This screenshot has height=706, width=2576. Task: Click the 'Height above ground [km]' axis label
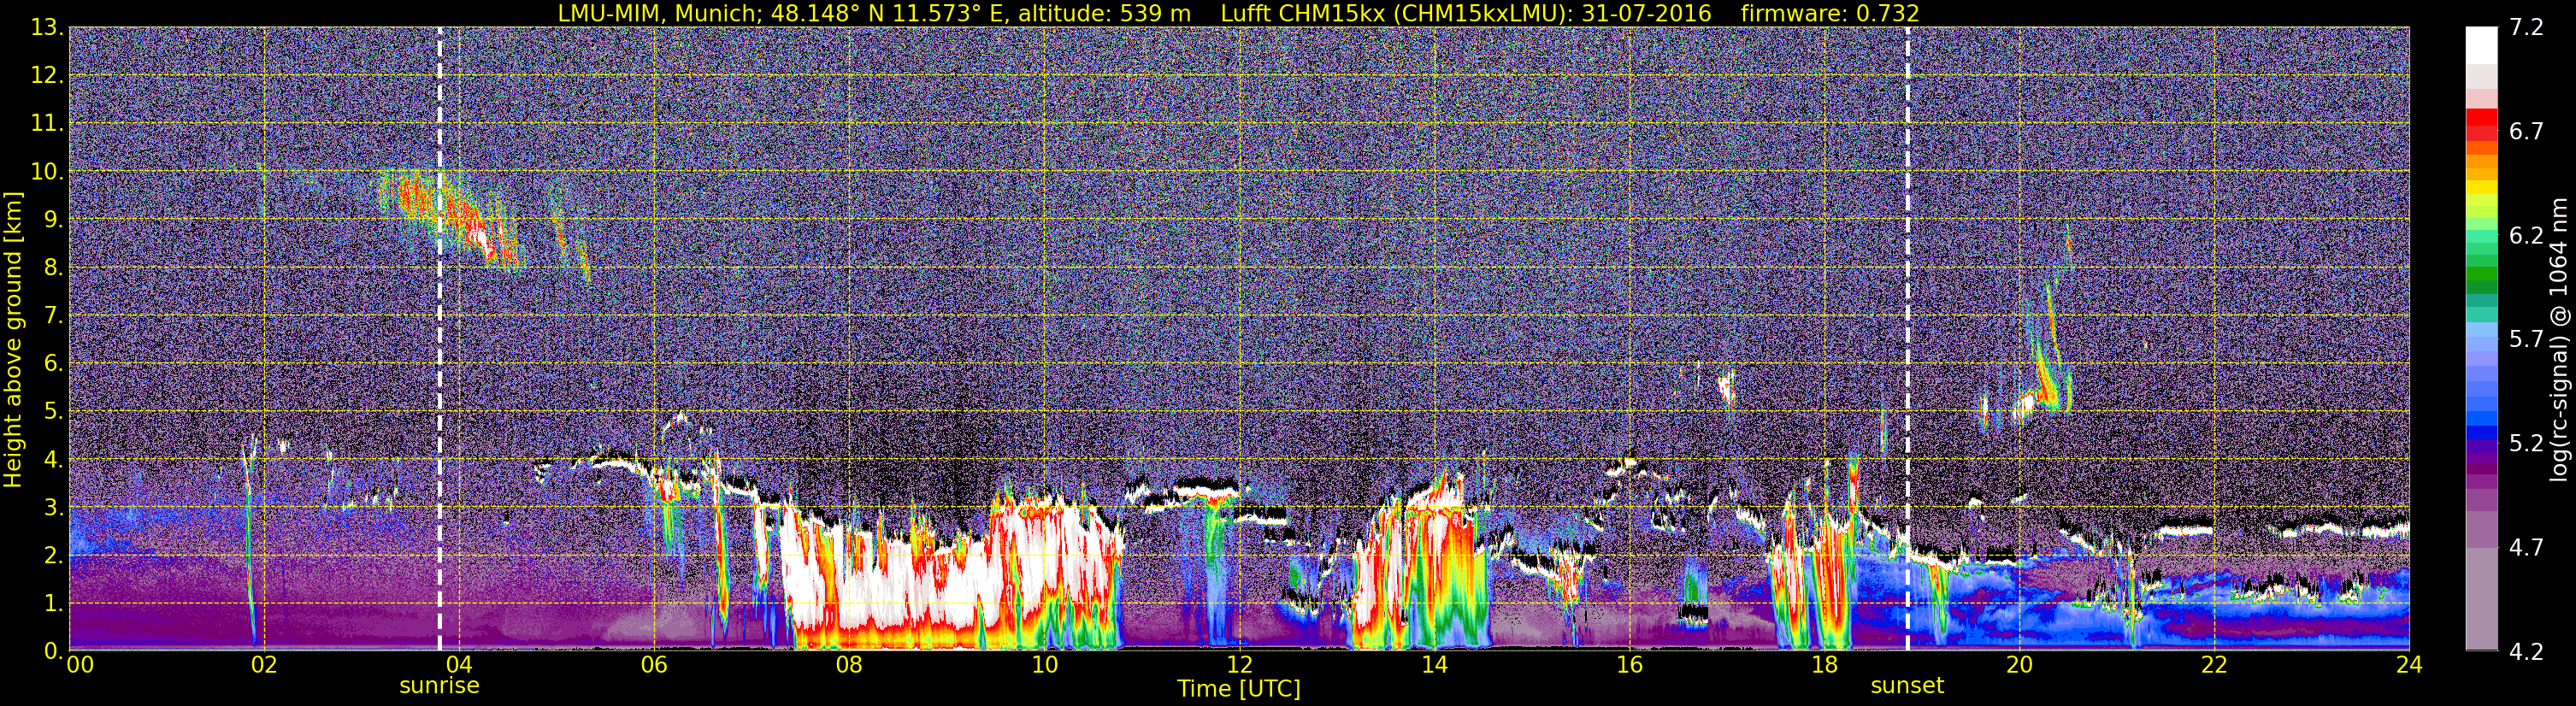pyautogui.click(x=13, y=339)
